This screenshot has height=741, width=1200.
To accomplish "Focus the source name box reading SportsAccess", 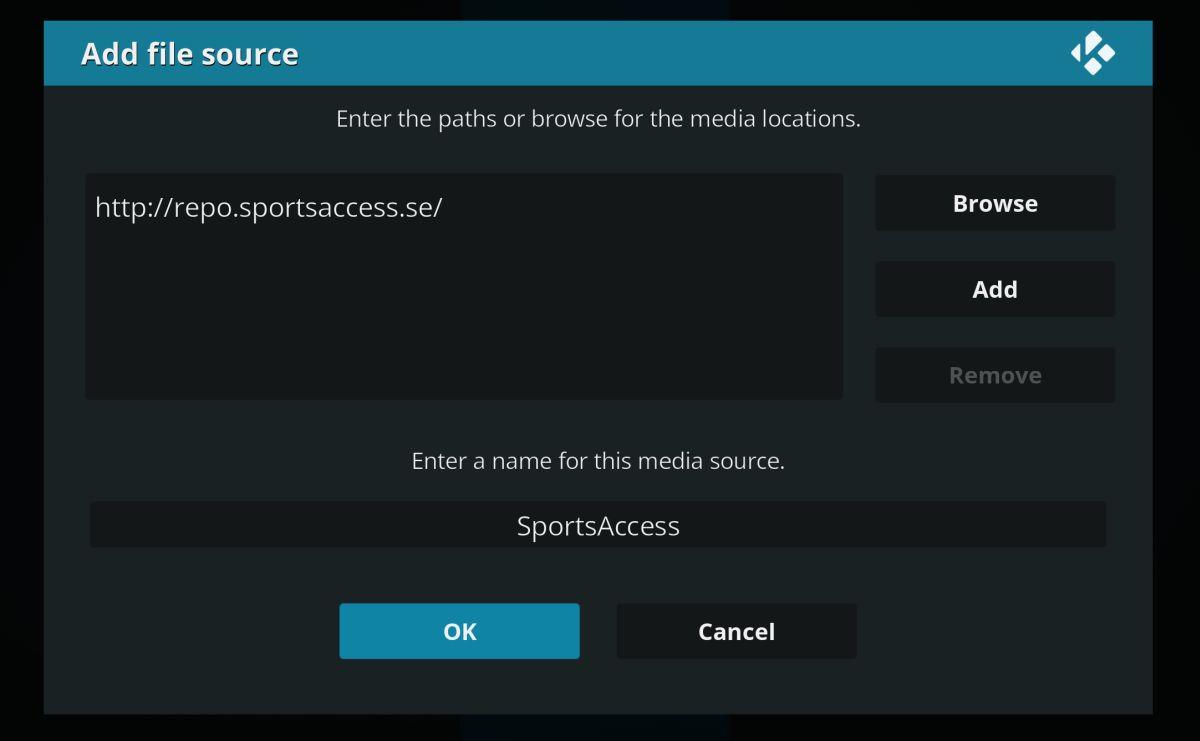I will pos(598,525).
